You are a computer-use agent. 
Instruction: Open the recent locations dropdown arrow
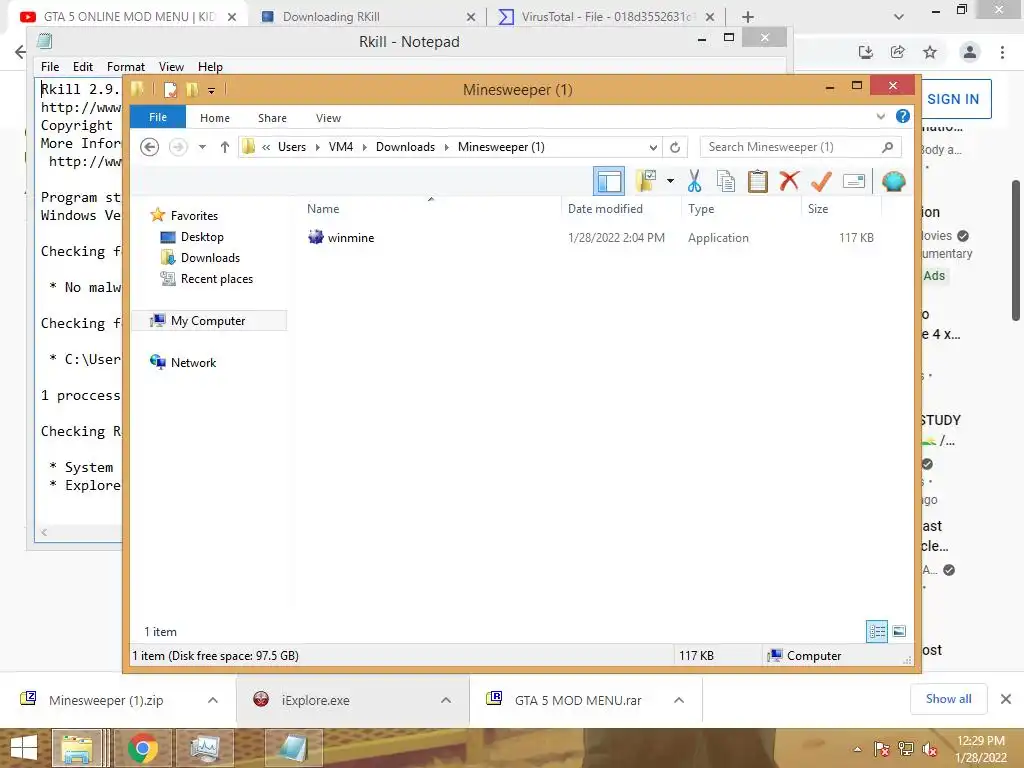tap(202, 147)
